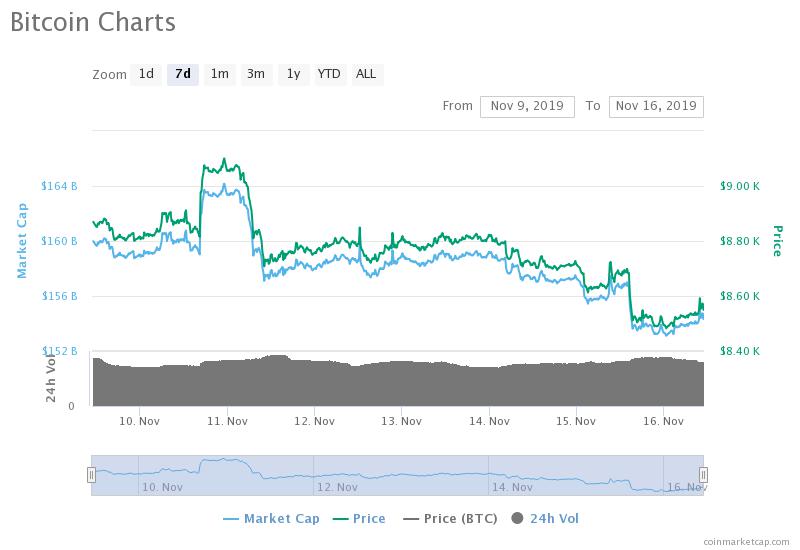Image resolution: width=800 pixels, height=550 pixels.
Task: Toggle the Market Cap series in legend
Action: coord(271,519)
